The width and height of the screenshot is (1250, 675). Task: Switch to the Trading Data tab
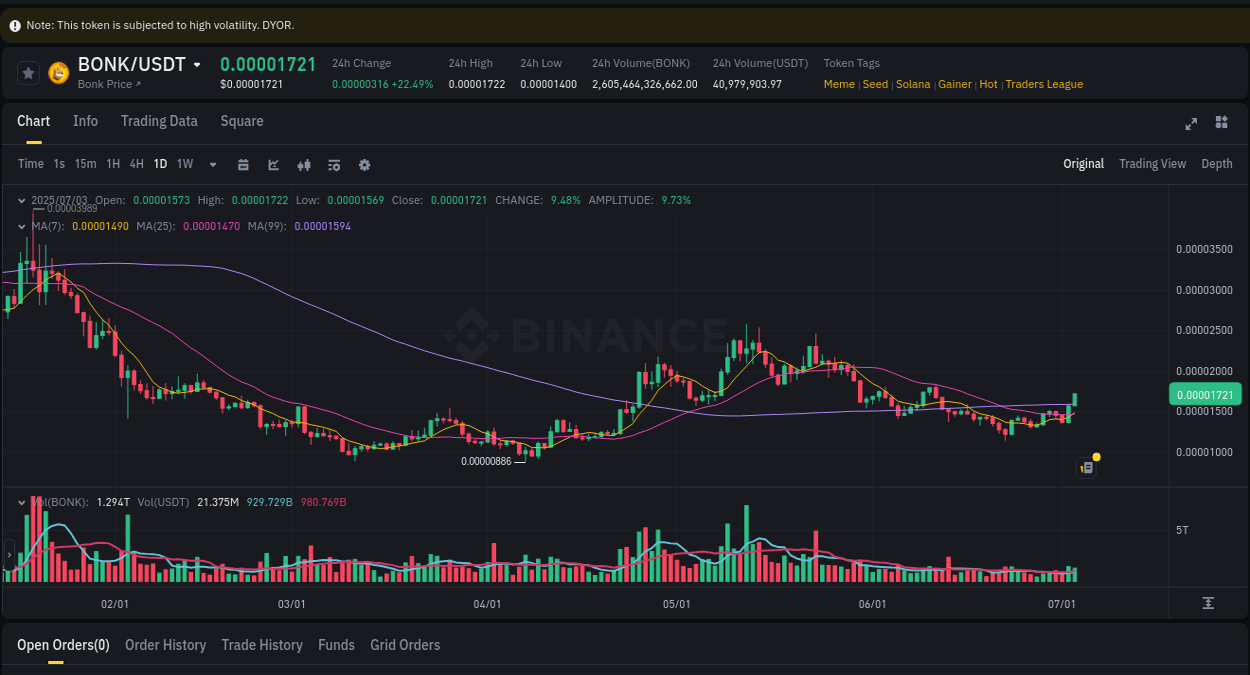click(159, 120)
